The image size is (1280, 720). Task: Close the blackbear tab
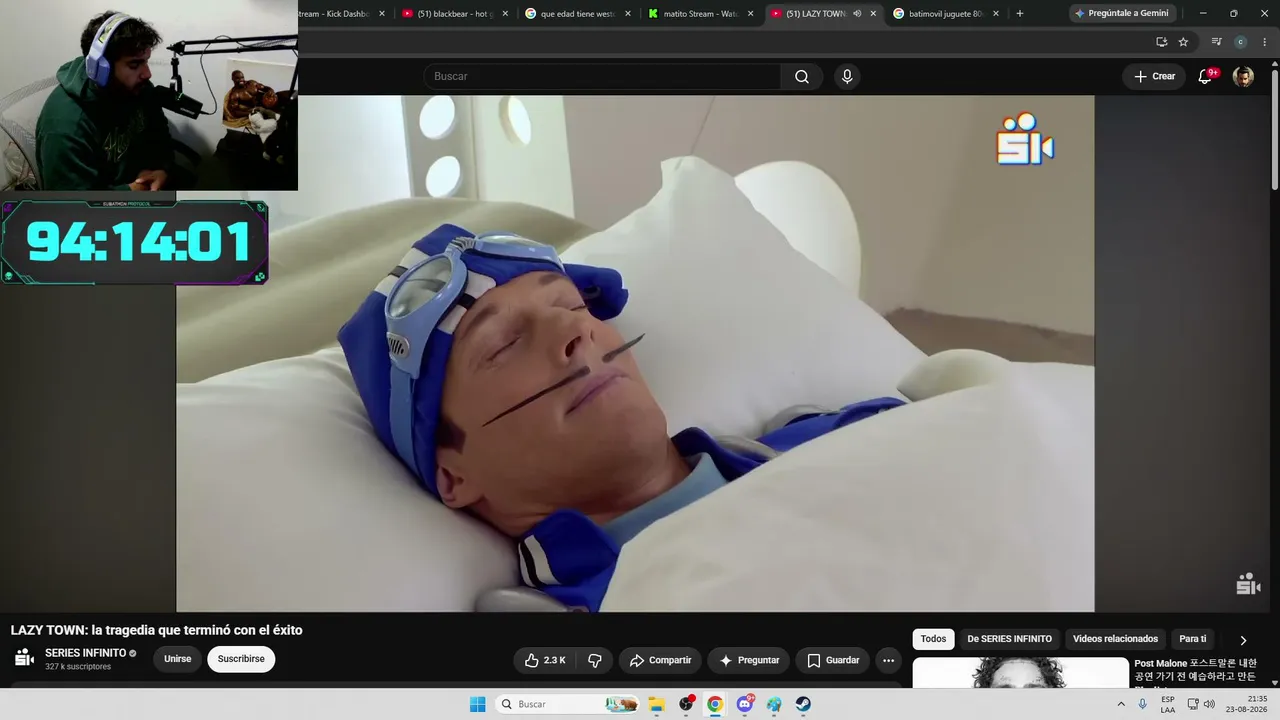(505, 14)
